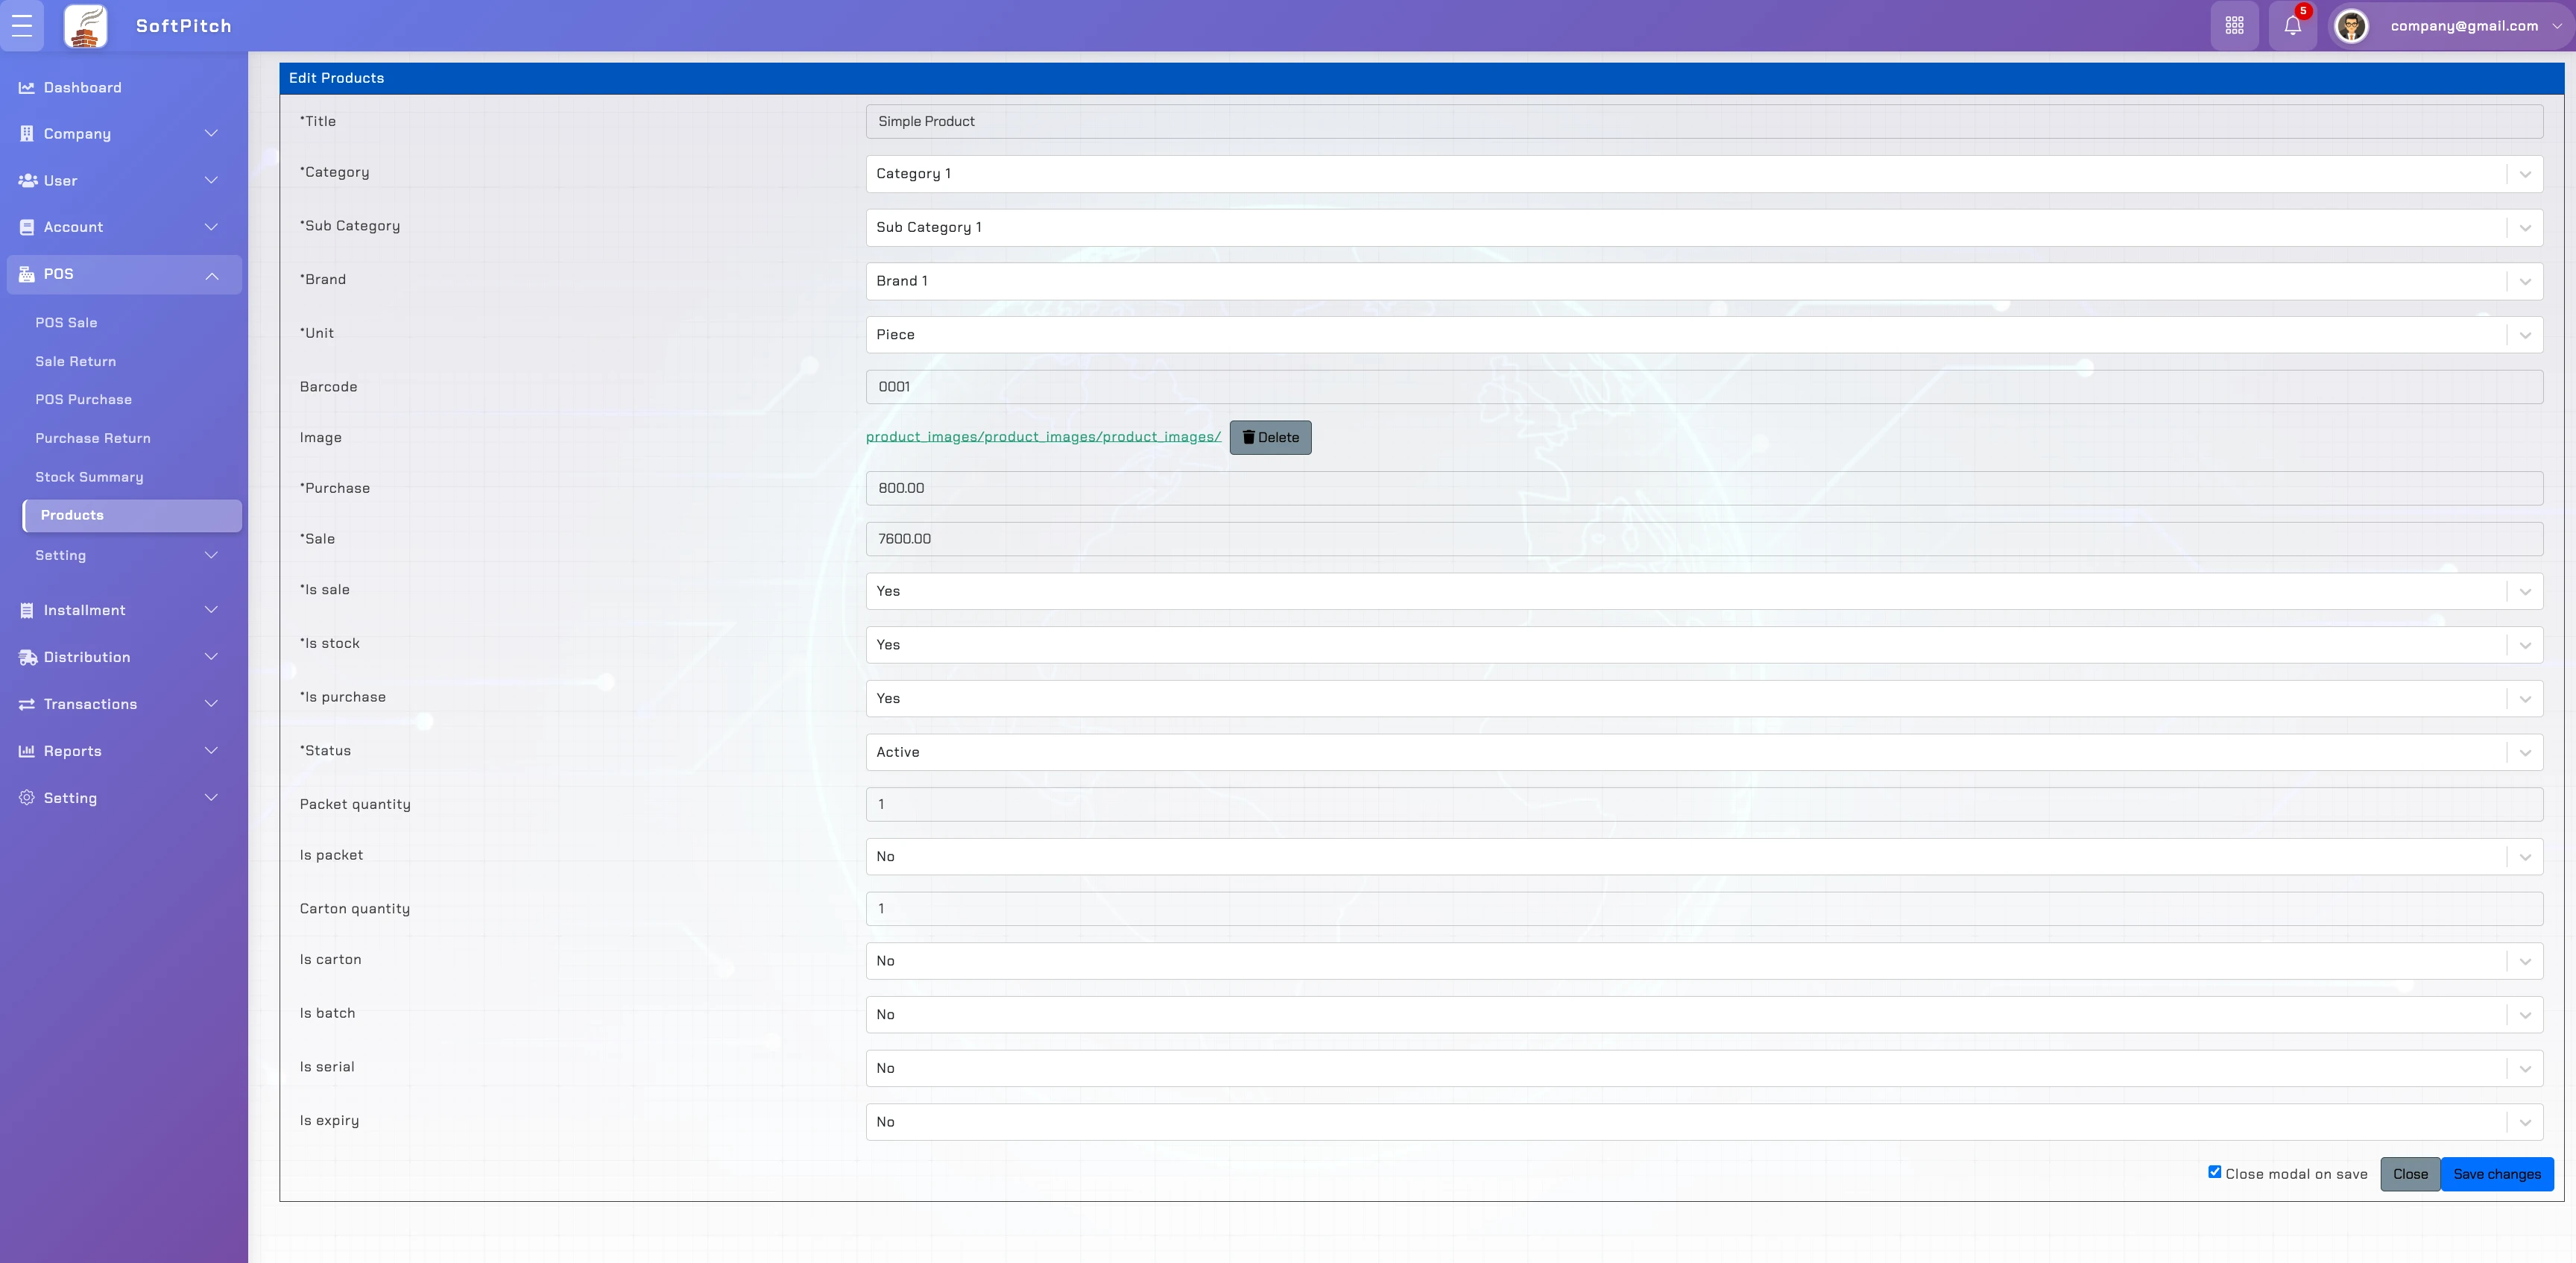Screen dimensions: 2576x1263
Task: Toggle Close modal on save checkbox
Action: (2214, 1172)
